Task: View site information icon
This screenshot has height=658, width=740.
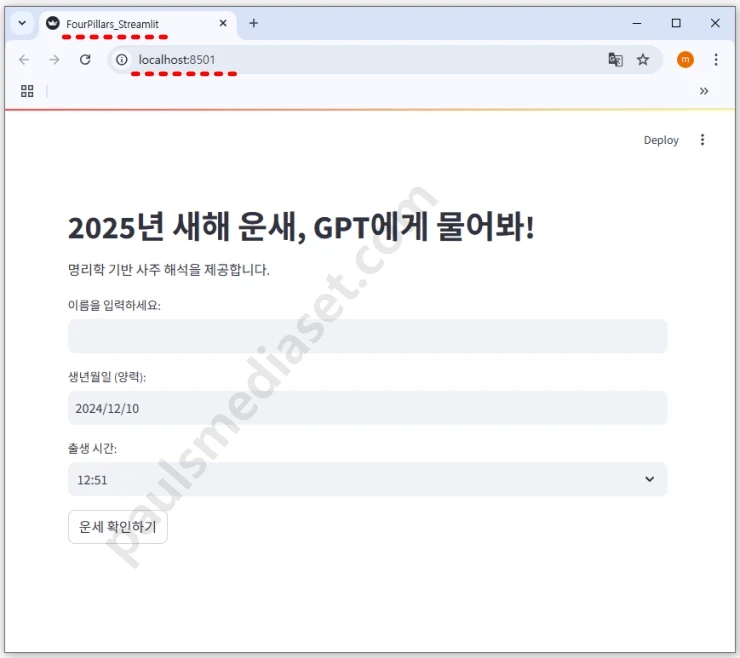Action: [x=122, y=59]
